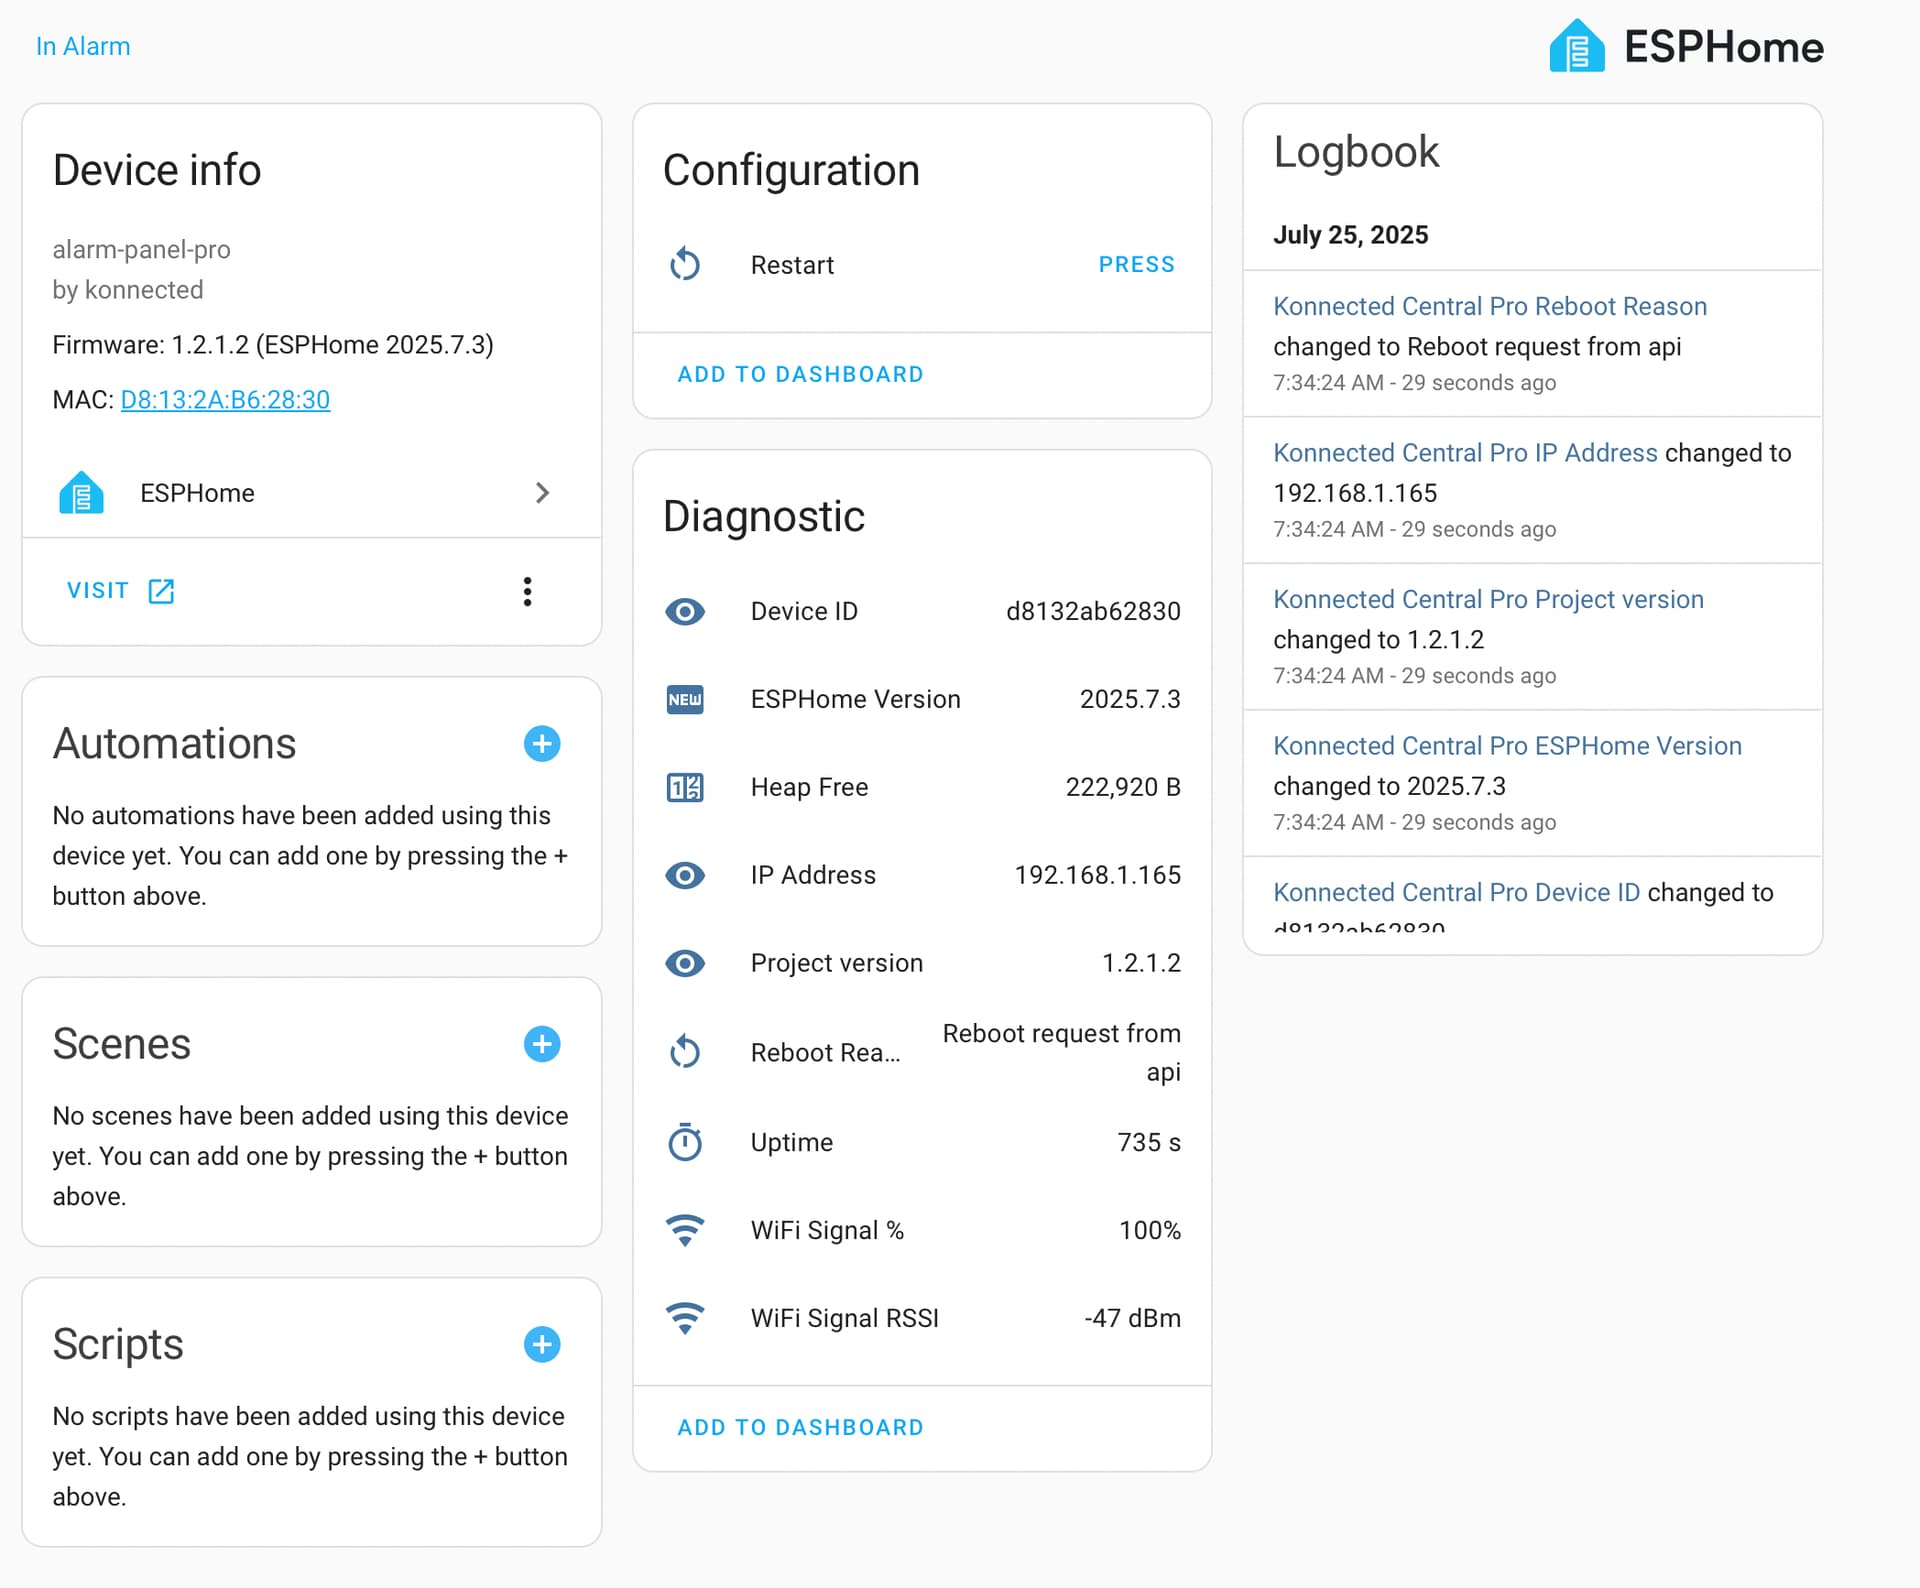Open the Reboot Reason diagnostic row

pos(922,1052)
